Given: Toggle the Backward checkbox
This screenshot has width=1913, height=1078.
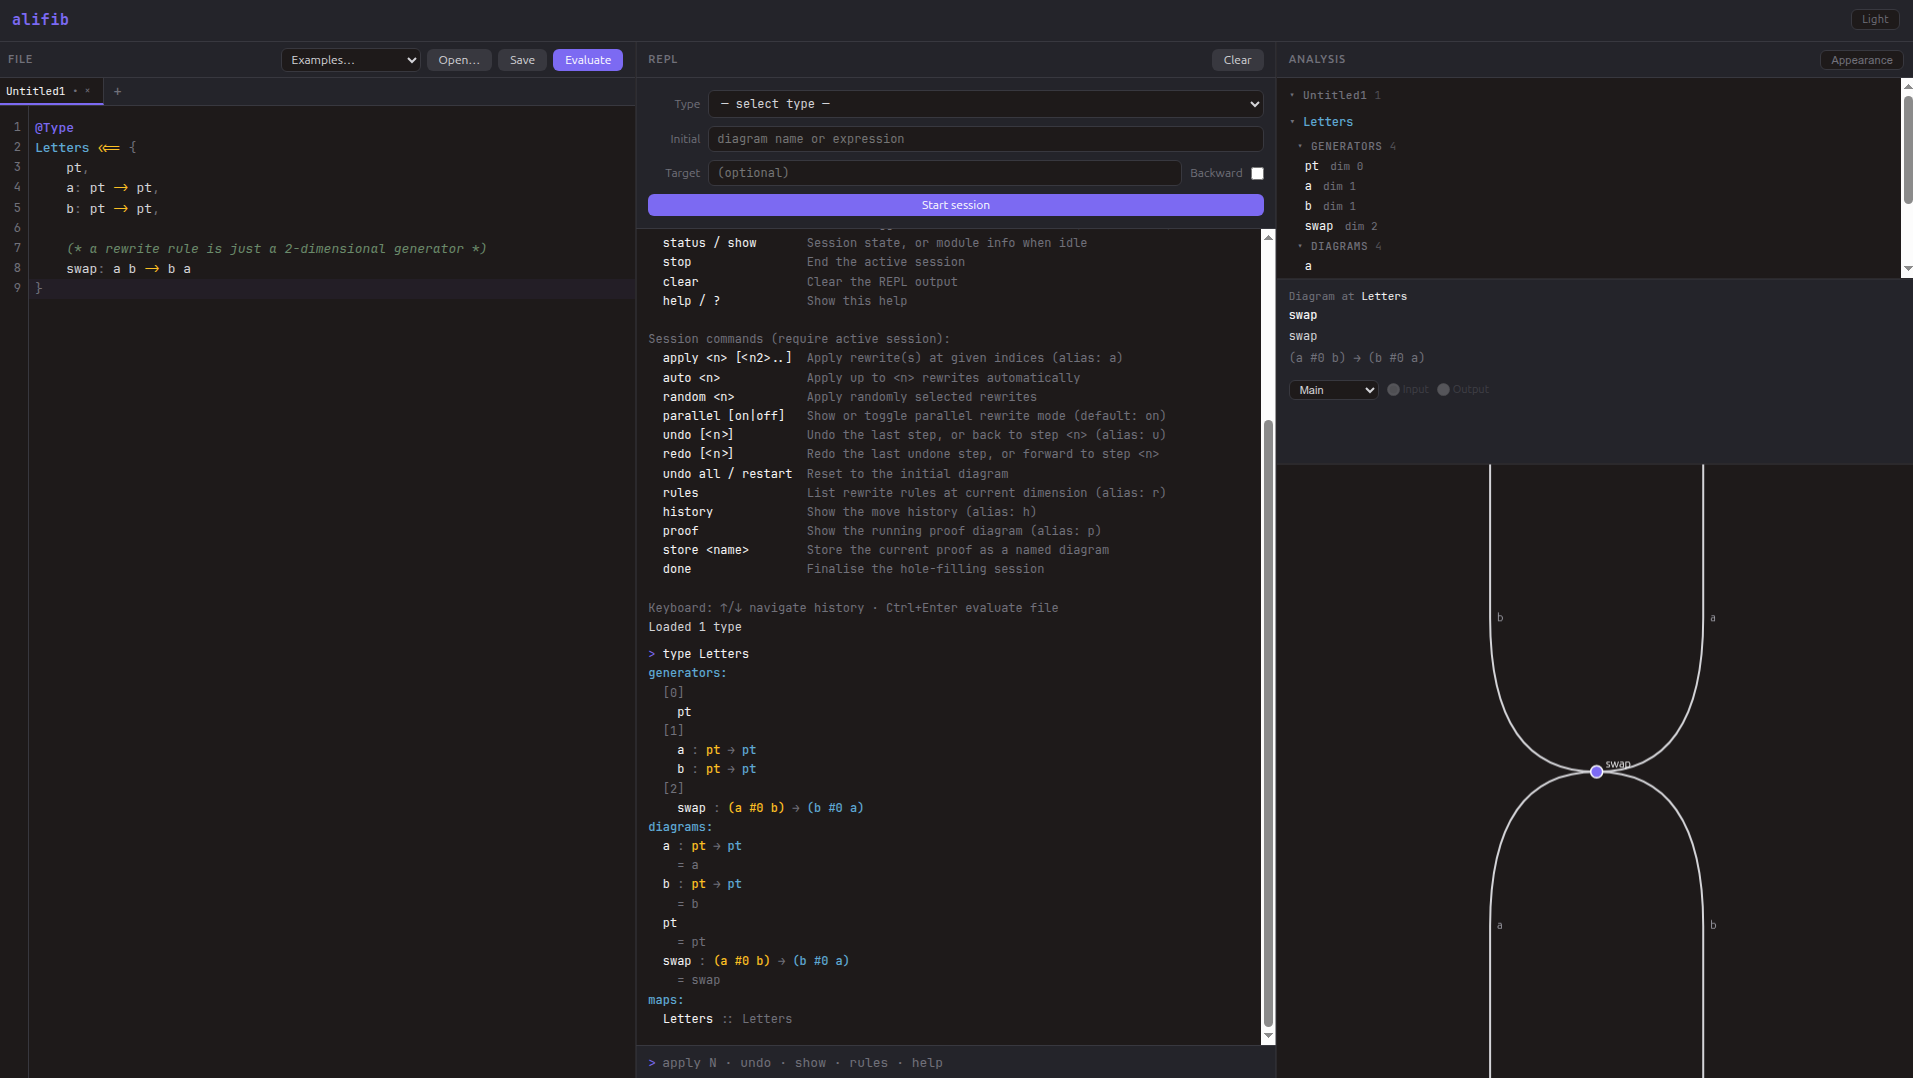Looking at the screenshot, I should pos(1257,173).
